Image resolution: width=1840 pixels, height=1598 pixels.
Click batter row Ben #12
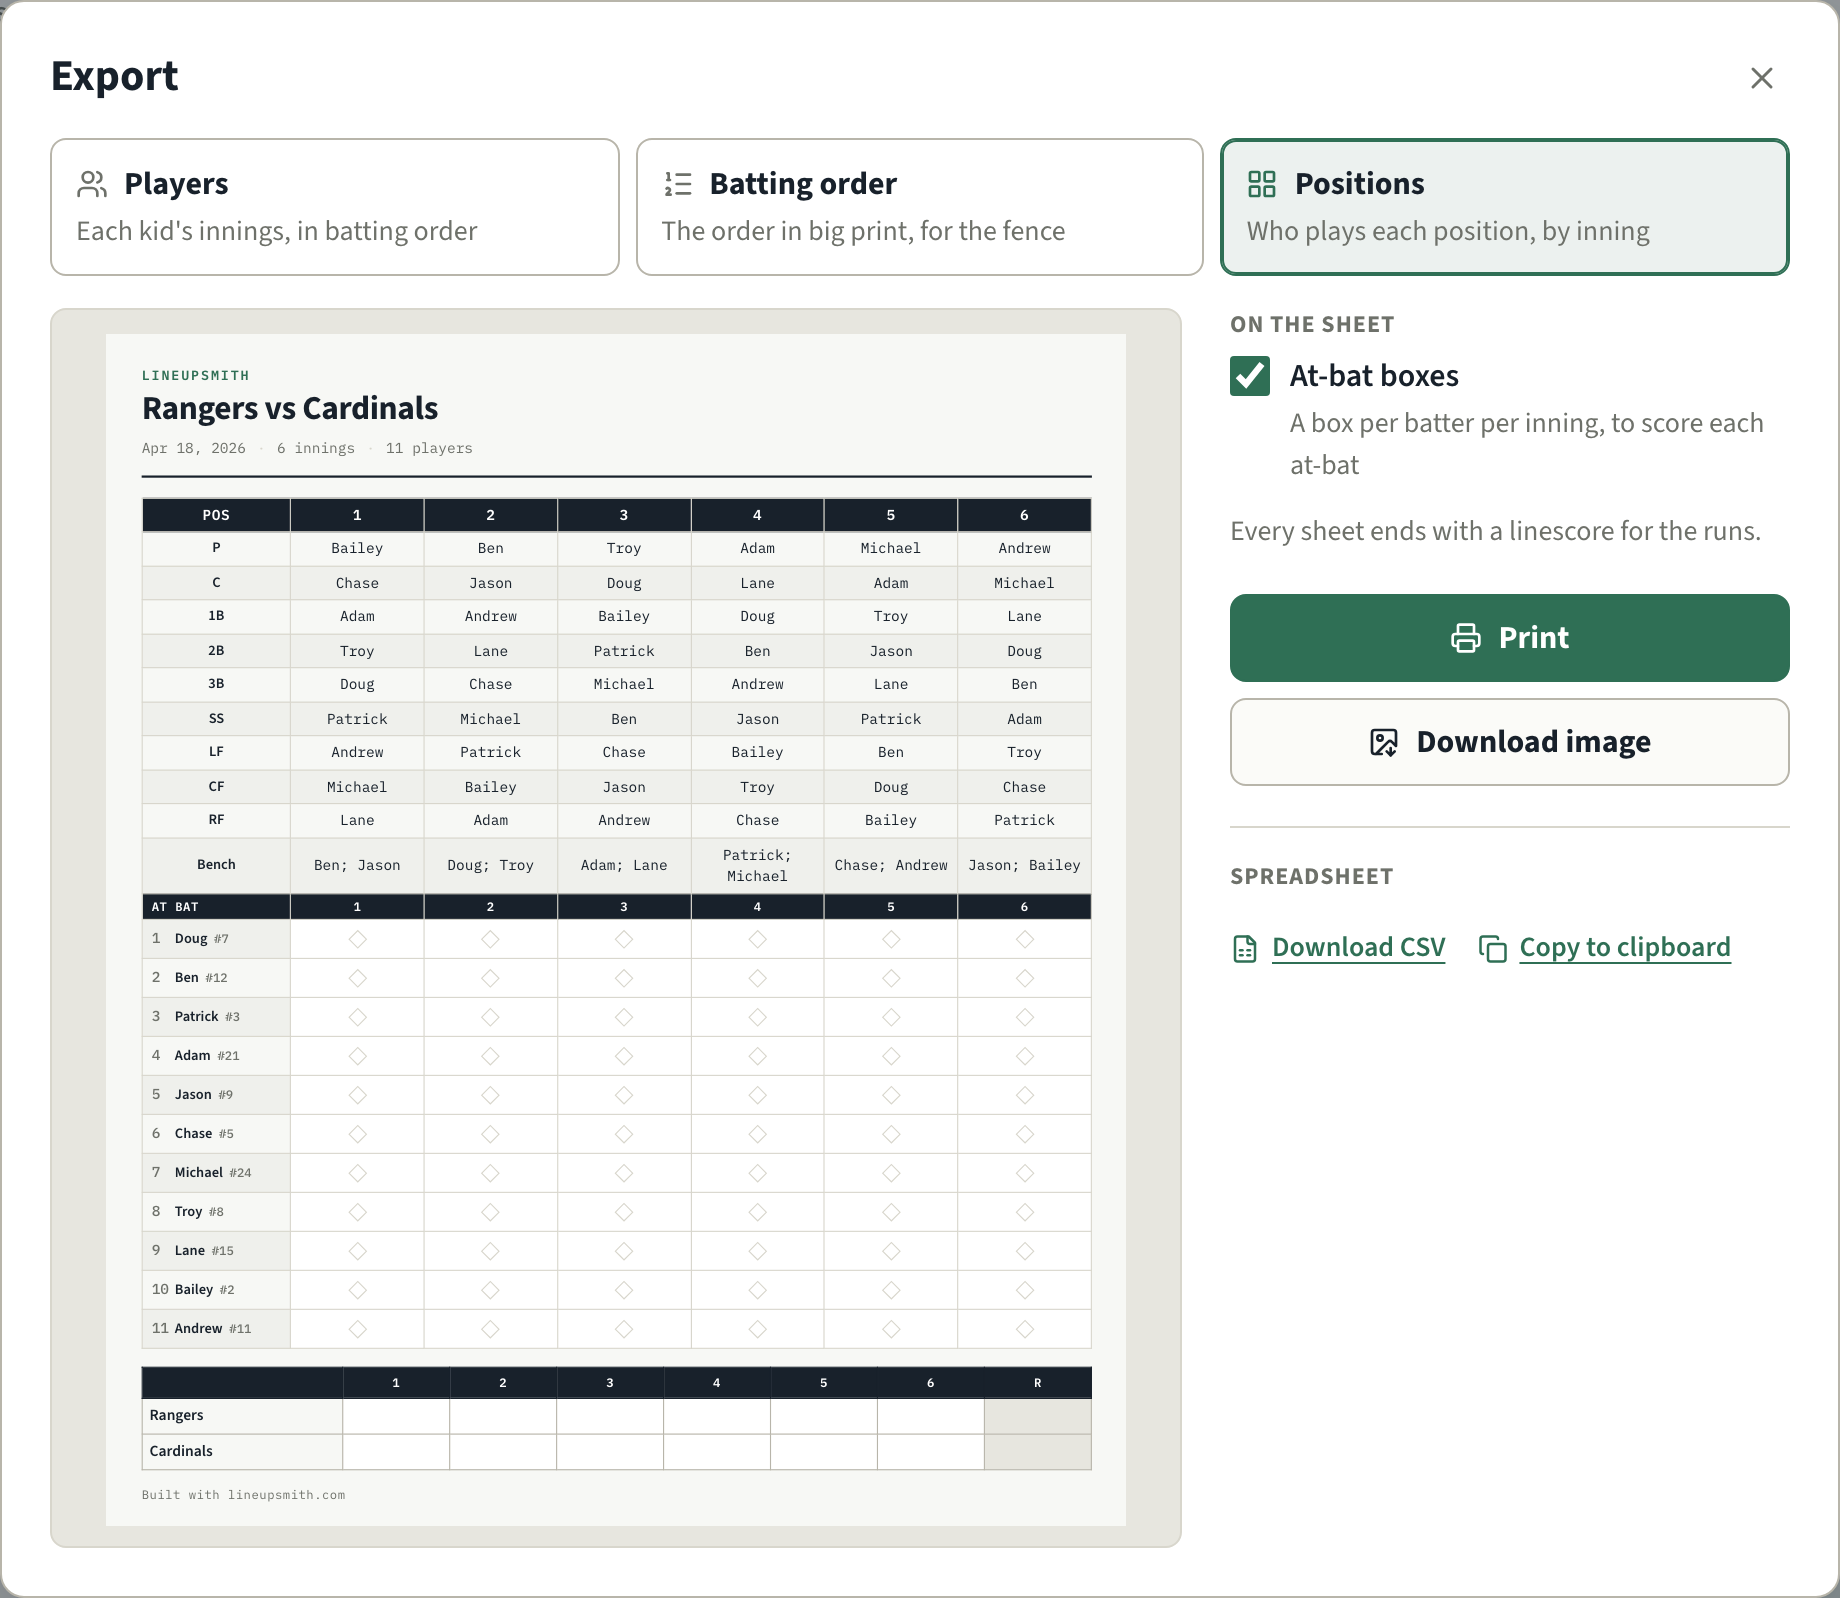(x=216, y=978)
